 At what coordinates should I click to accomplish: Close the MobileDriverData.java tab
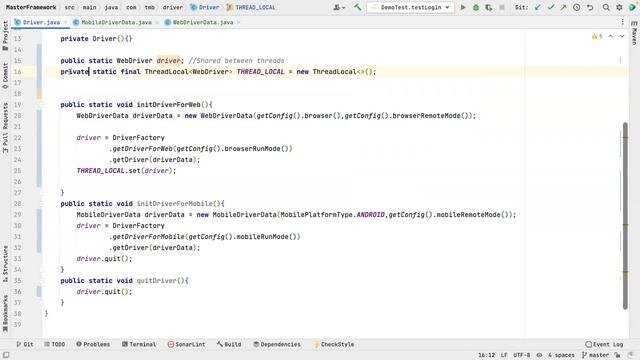[157, 22]
